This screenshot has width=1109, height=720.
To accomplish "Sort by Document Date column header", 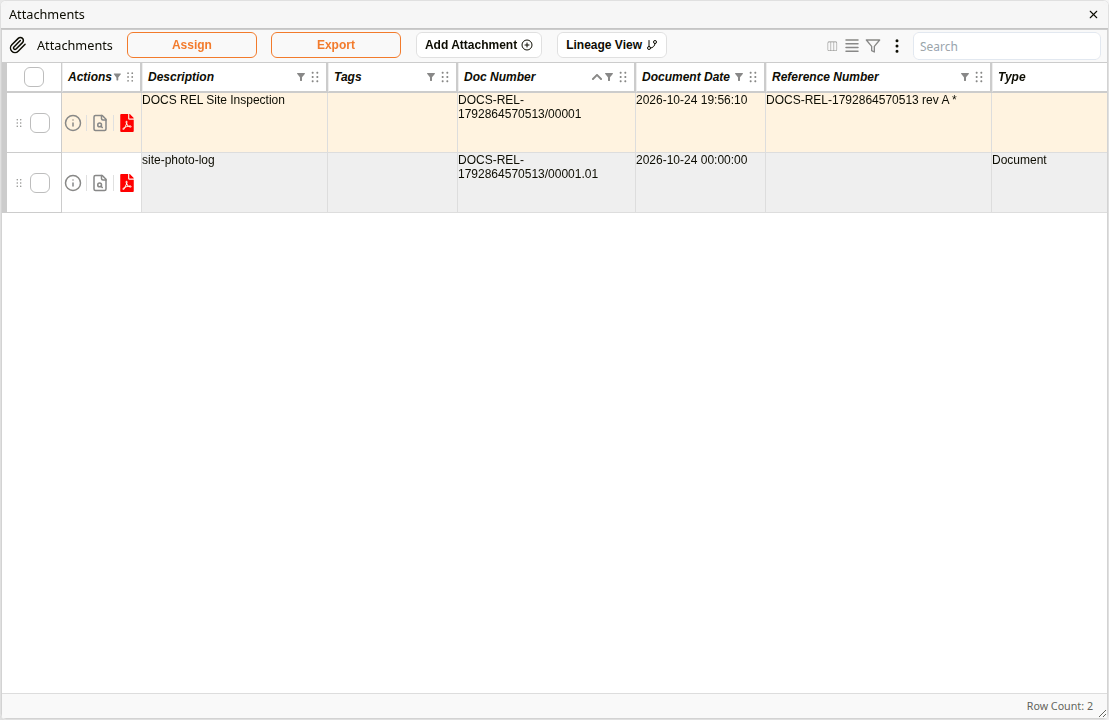I will tap(685, 77).
